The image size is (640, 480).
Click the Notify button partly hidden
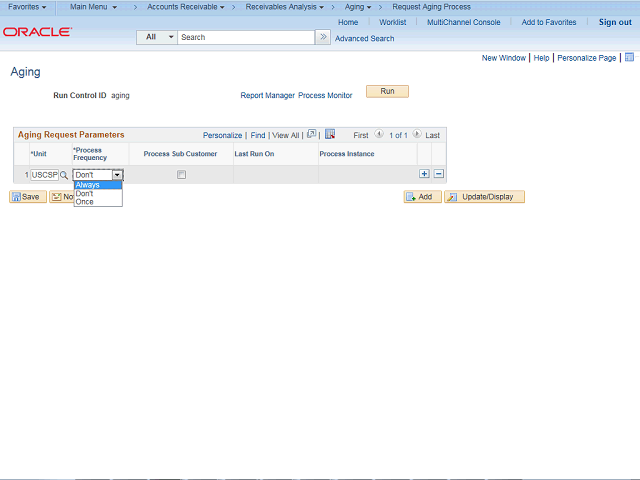[x=62, y=197]
